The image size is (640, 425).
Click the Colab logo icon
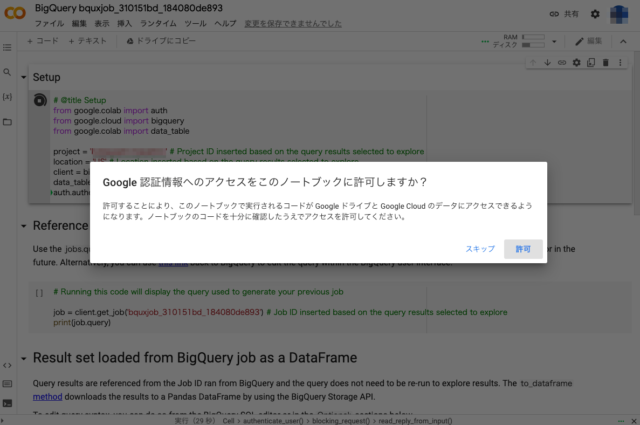point(15,13)
